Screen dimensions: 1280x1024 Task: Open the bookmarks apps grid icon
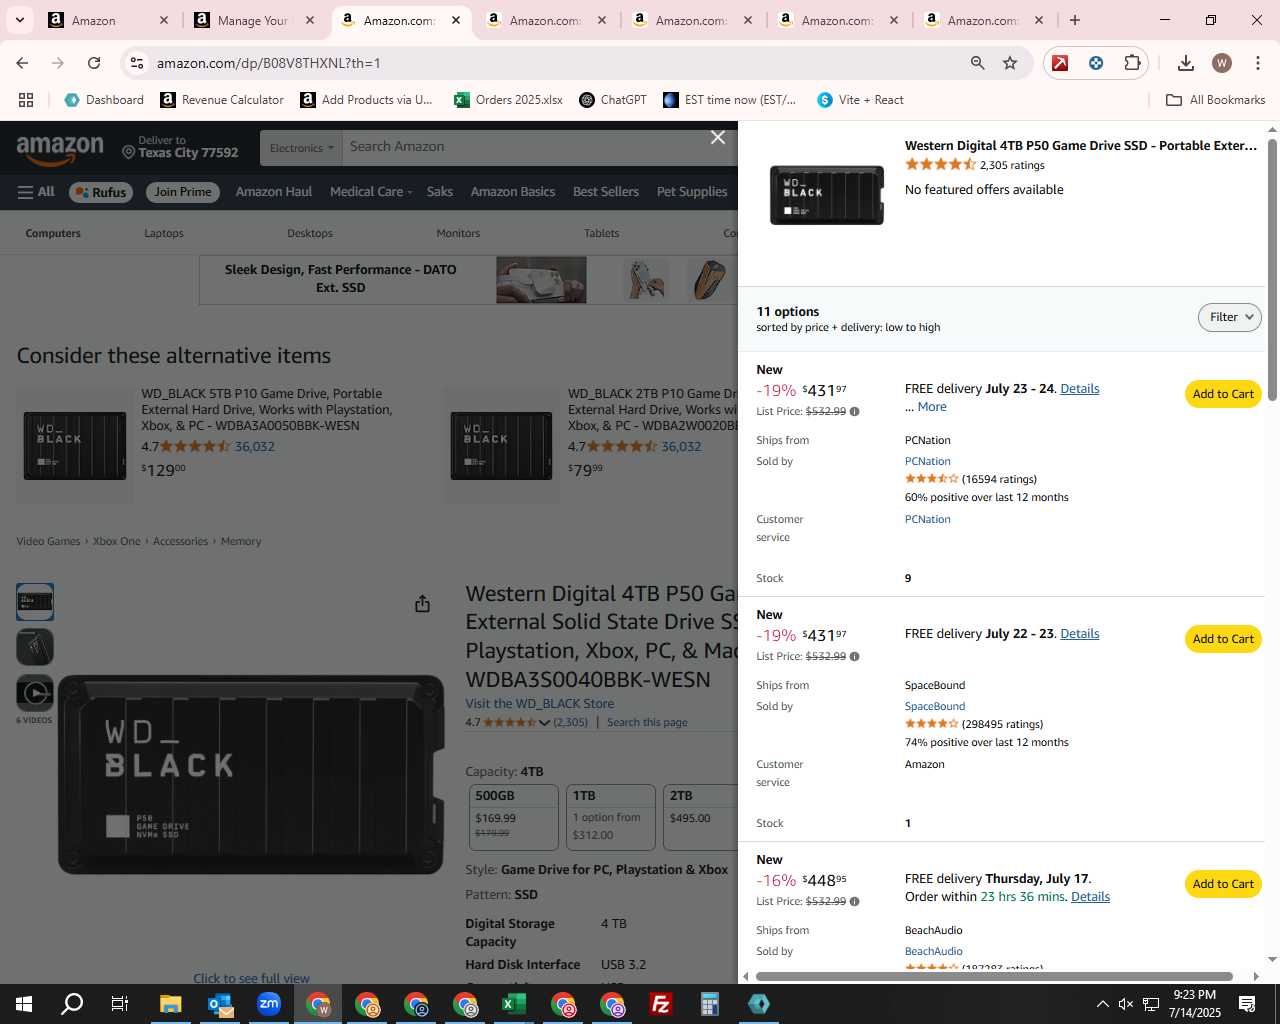coord(26,100)
